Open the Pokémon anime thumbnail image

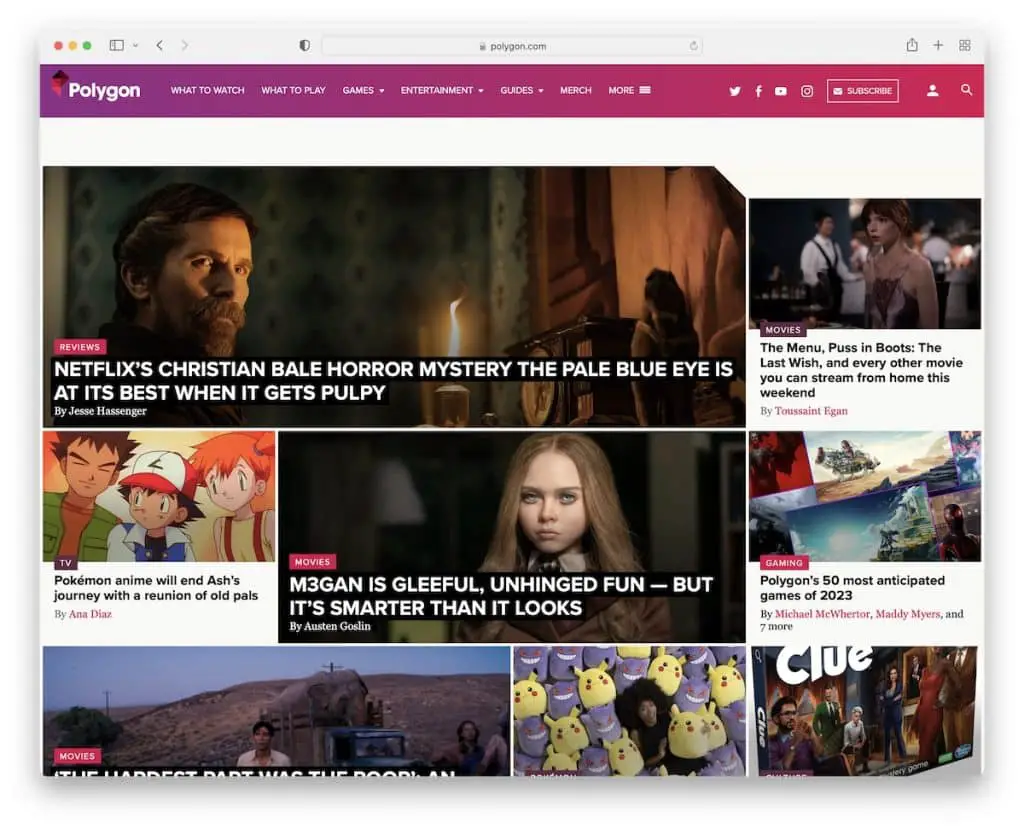(x=159, y=496)
